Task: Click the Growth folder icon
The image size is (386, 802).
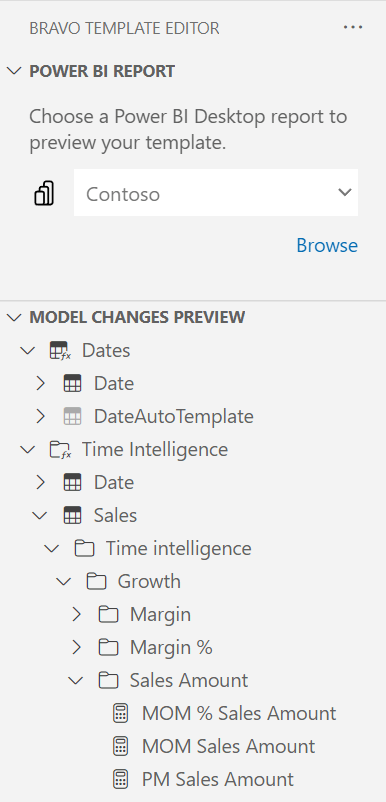Action: coord(96,582)
